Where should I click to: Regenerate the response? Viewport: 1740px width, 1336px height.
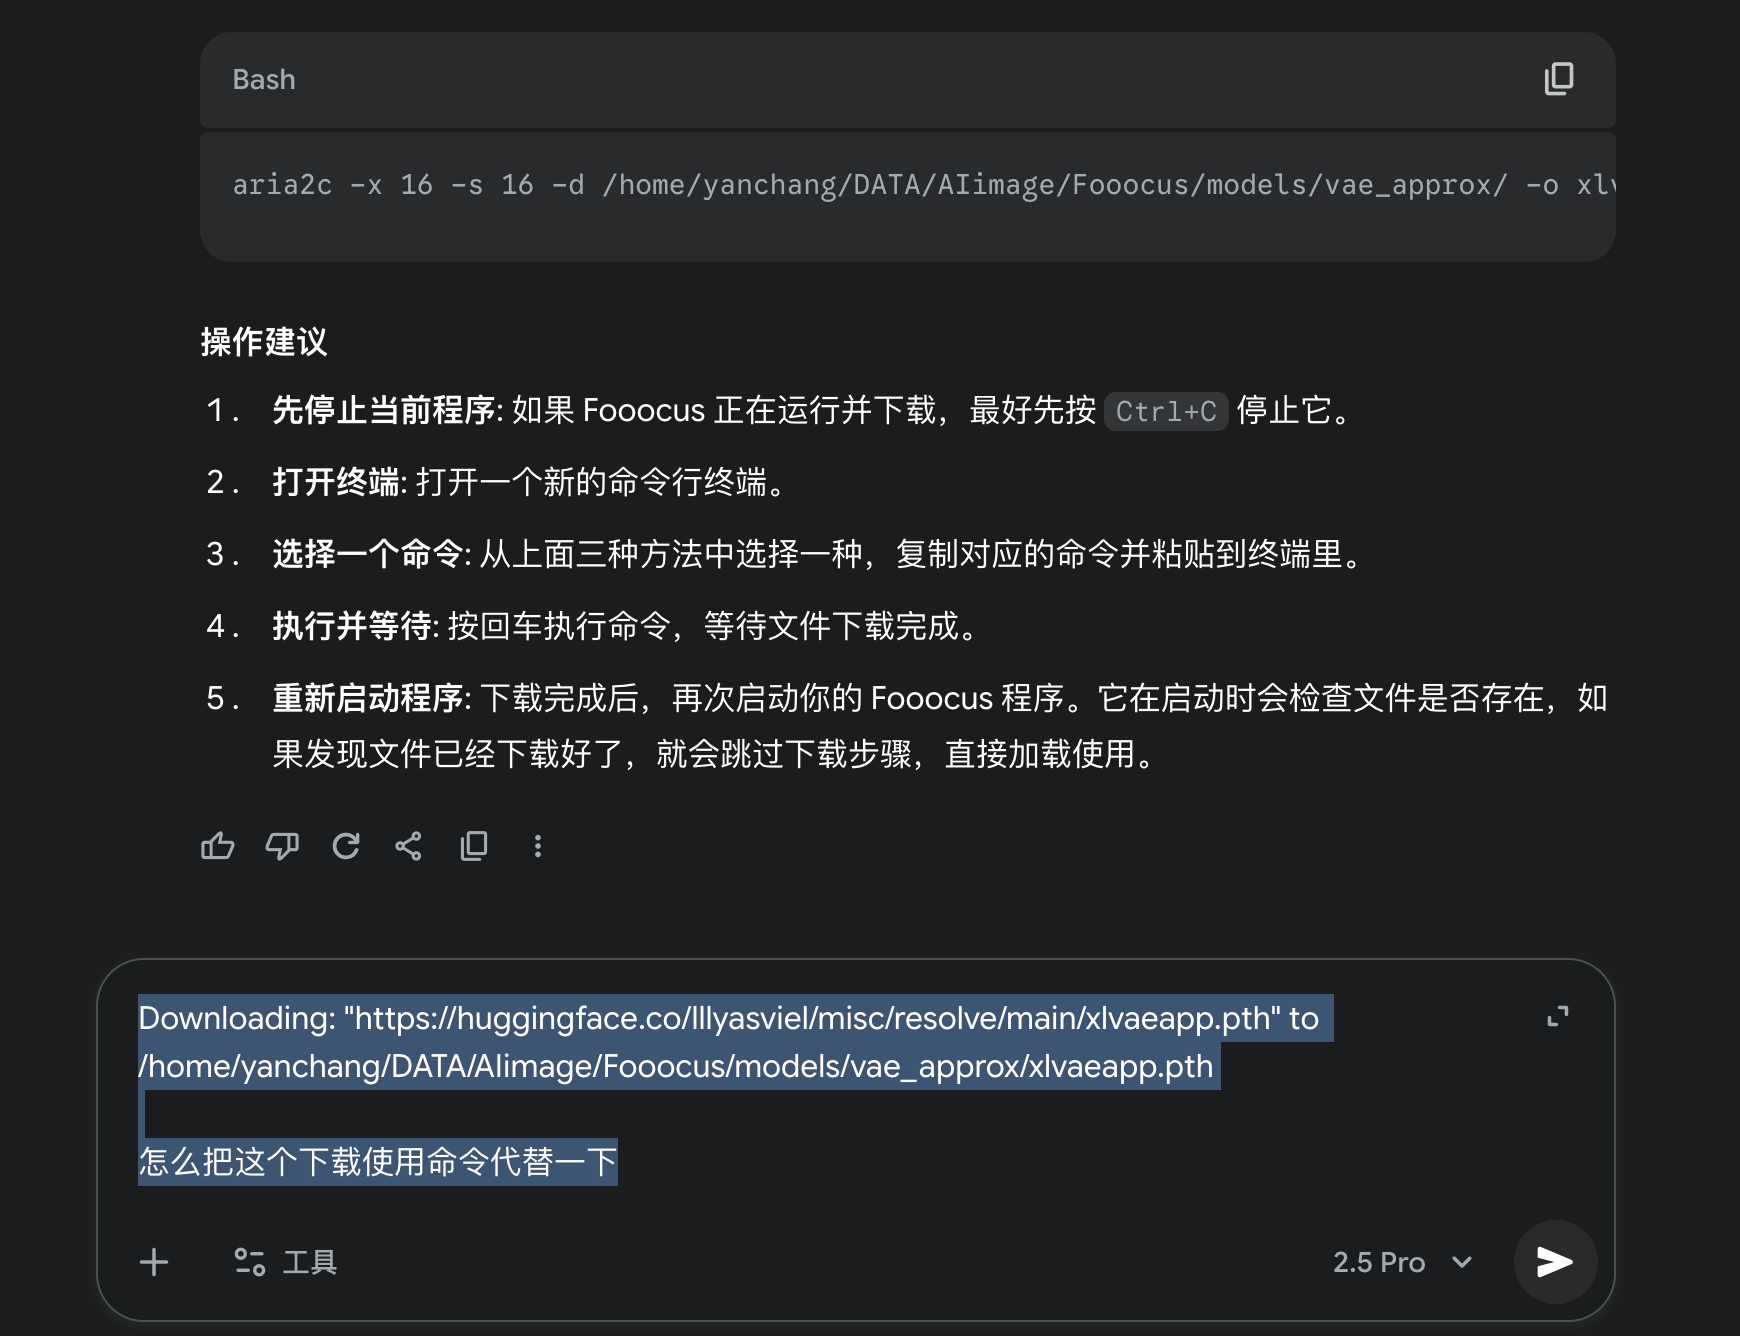tap(346, 846)
